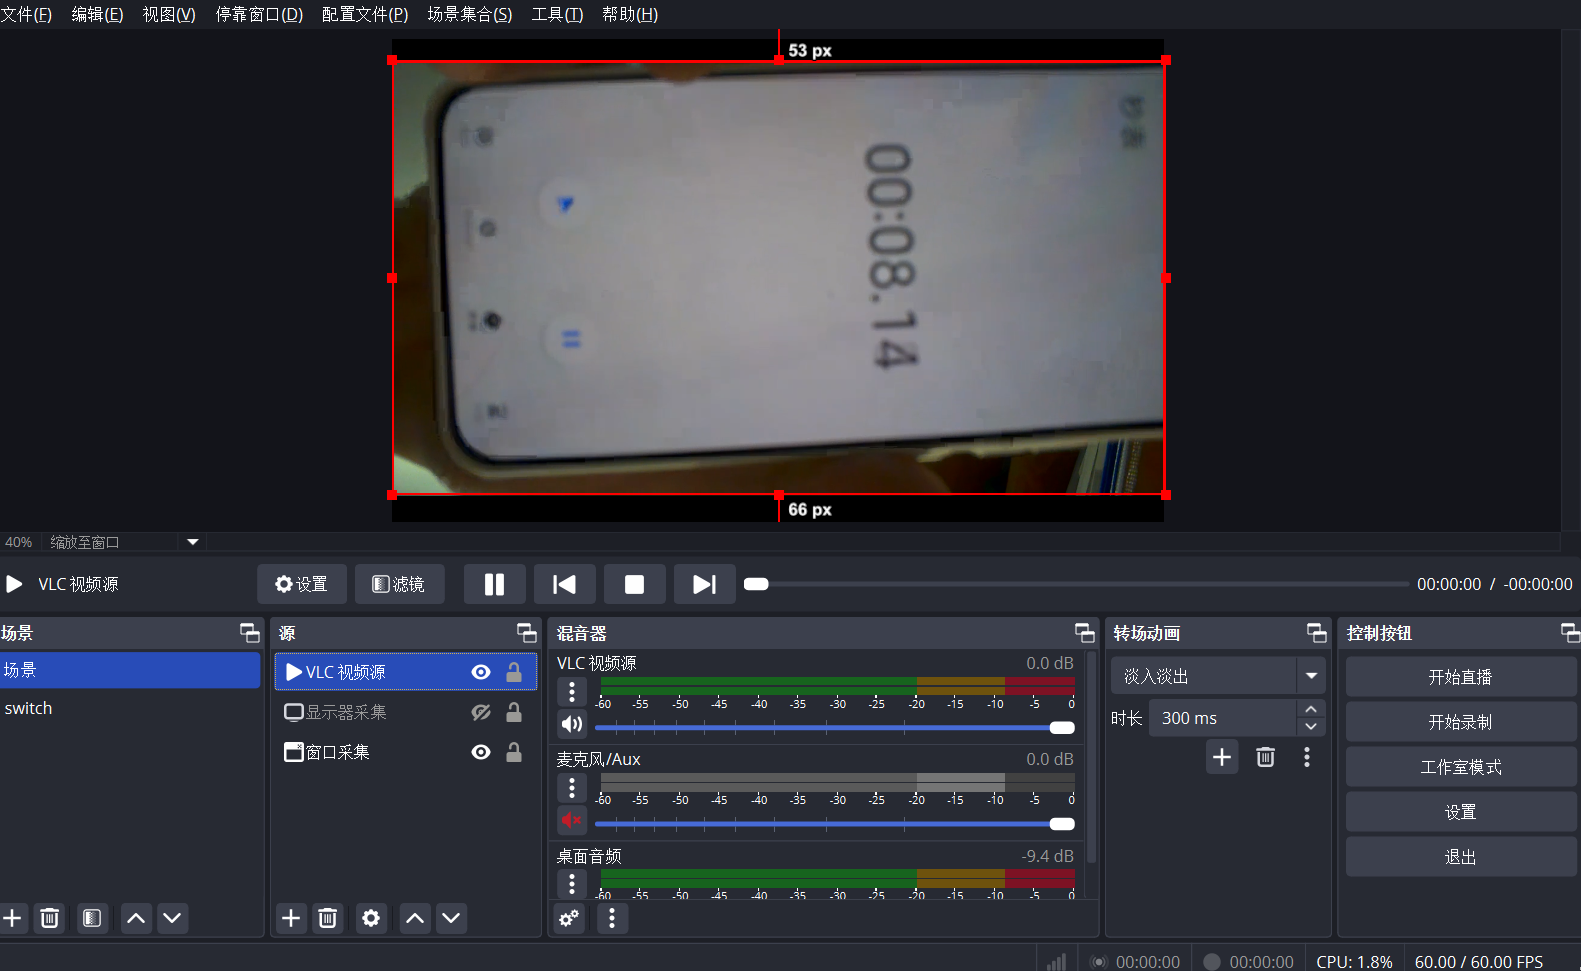Unmute the 麦克风/Aux audio
This screenshot has height=971, width=1581.
click(x=572, y=820)
